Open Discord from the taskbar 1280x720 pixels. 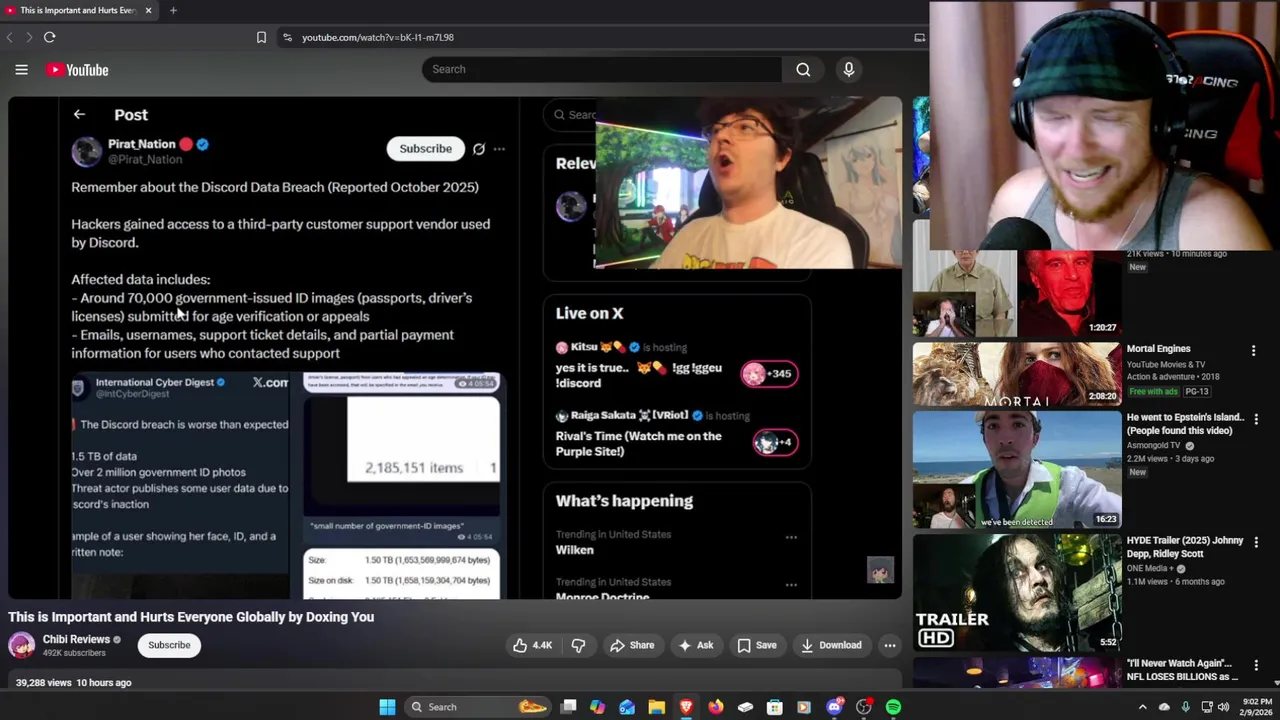pyautogui.click(x=834, y=707)
